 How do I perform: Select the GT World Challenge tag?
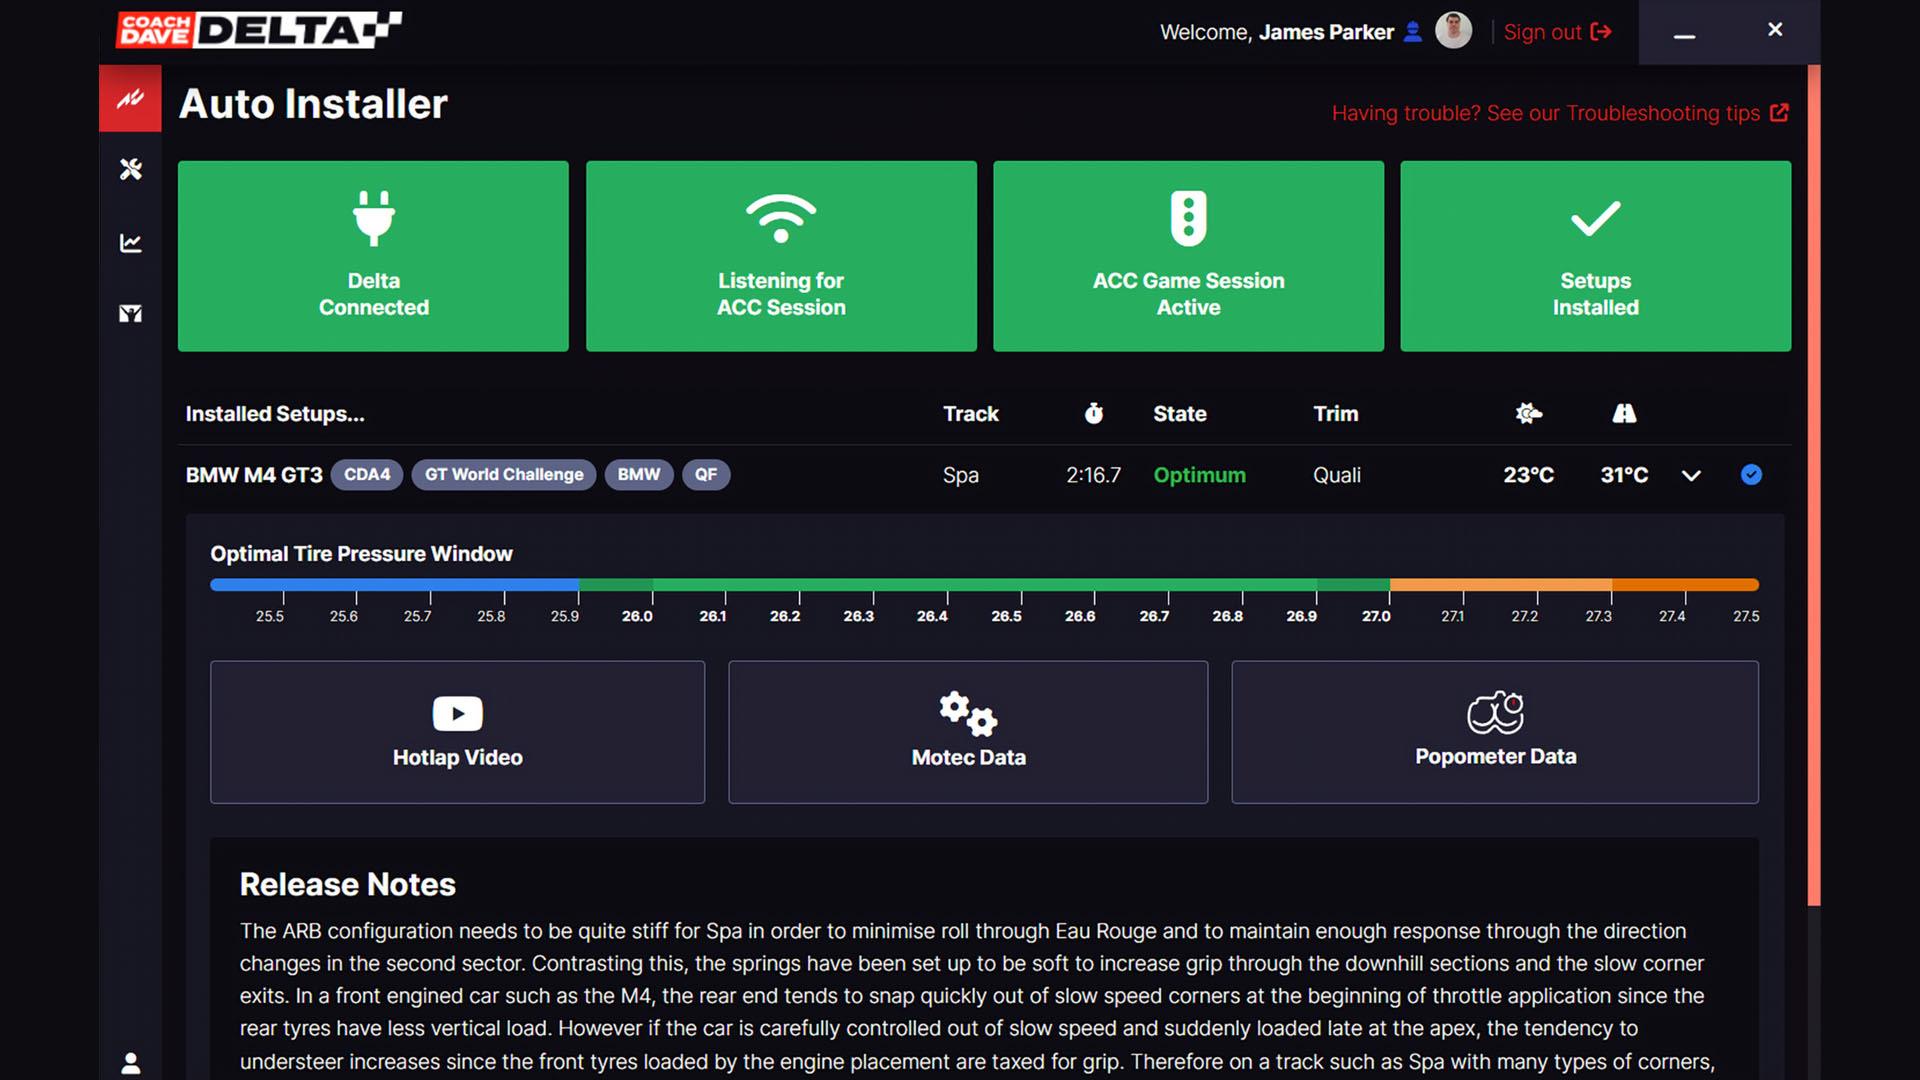(x=503, y=475)
